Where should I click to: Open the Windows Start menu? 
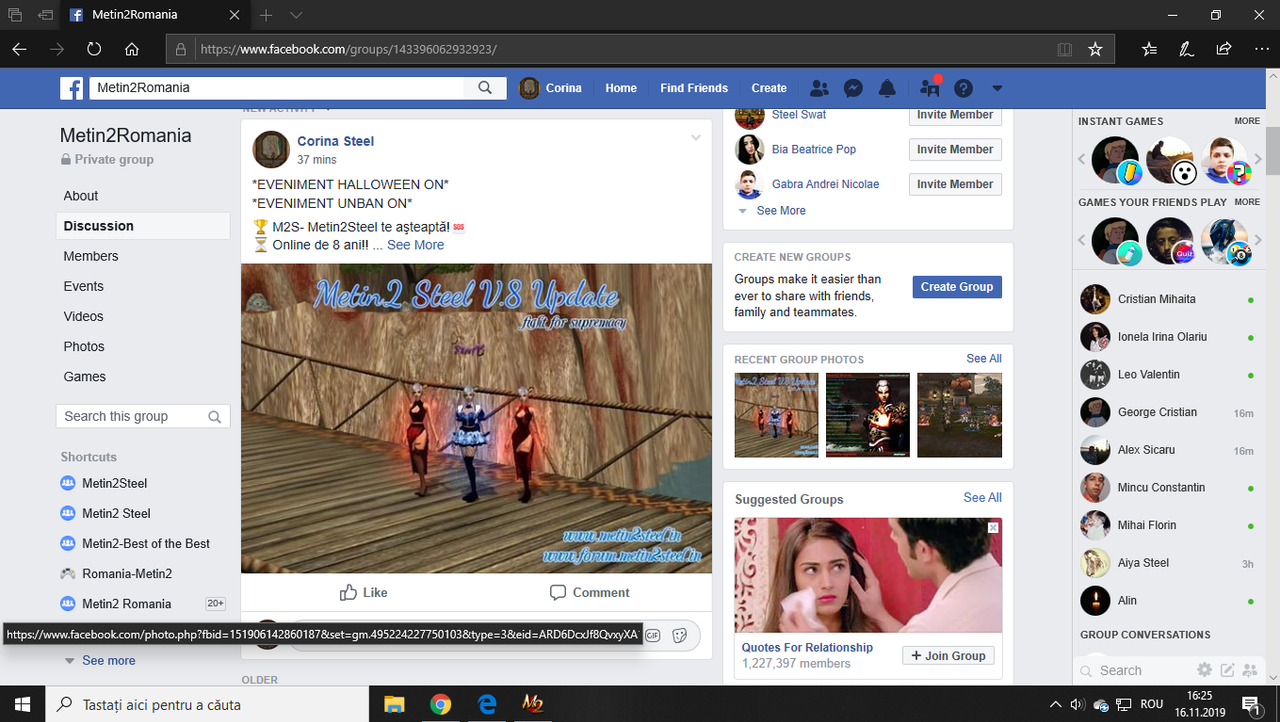pyautogui.click(x=22, y=704)
